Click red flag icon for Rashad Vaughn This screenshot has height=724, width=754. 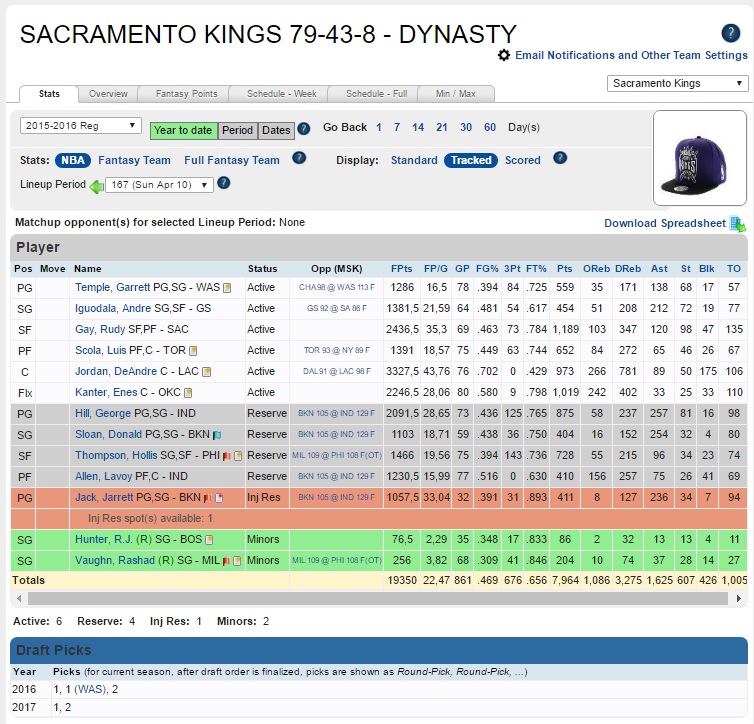(x=226, y=561)
